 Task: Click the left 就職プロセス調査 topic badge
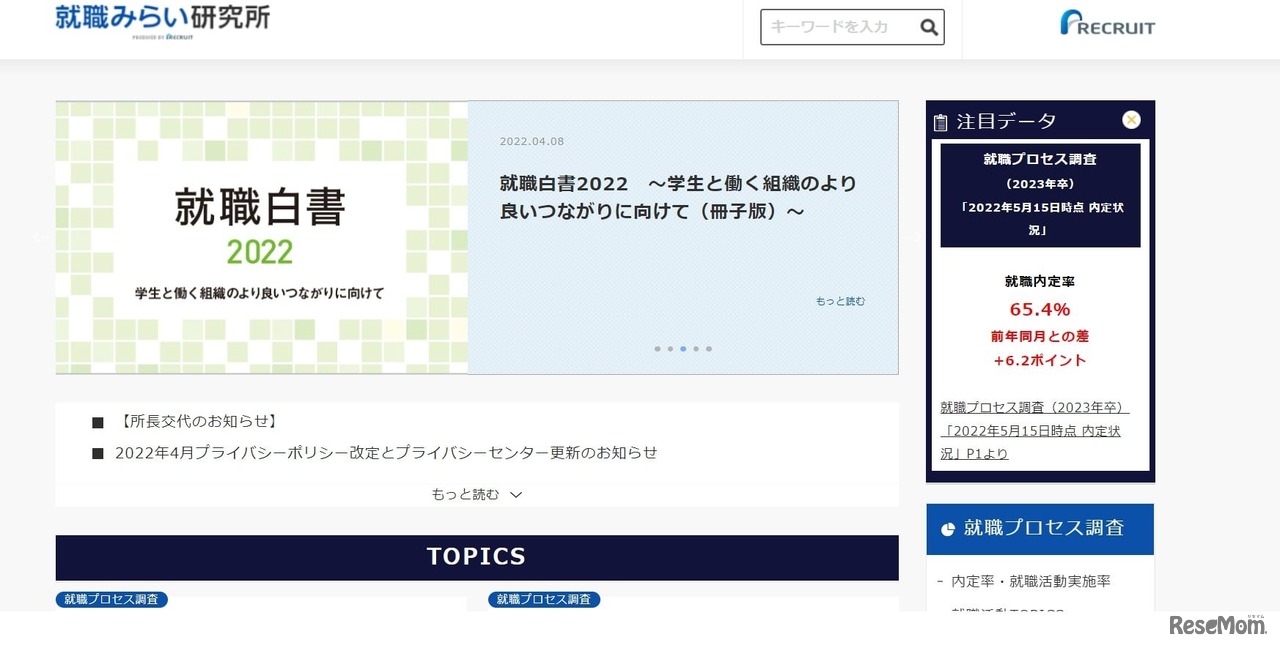pos(111,600)
